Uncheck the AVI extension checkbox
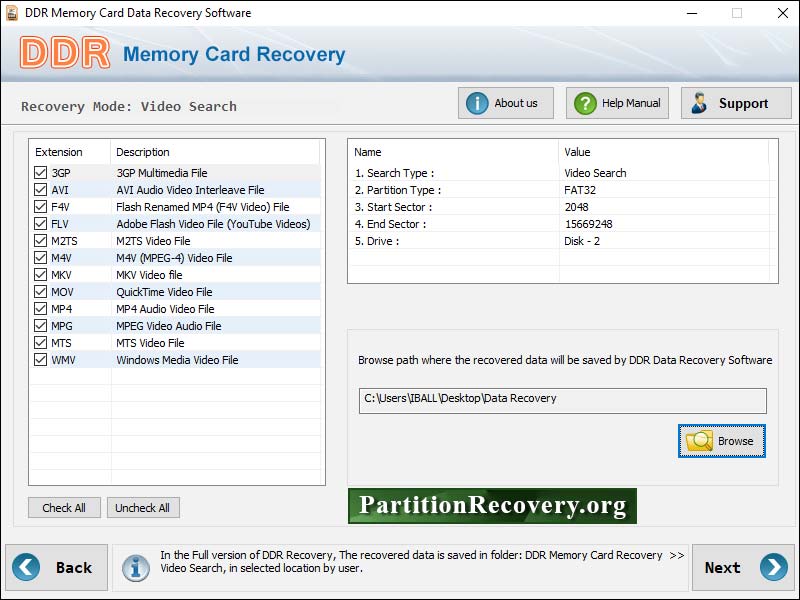The image size is (800, 600). (40, 190)
